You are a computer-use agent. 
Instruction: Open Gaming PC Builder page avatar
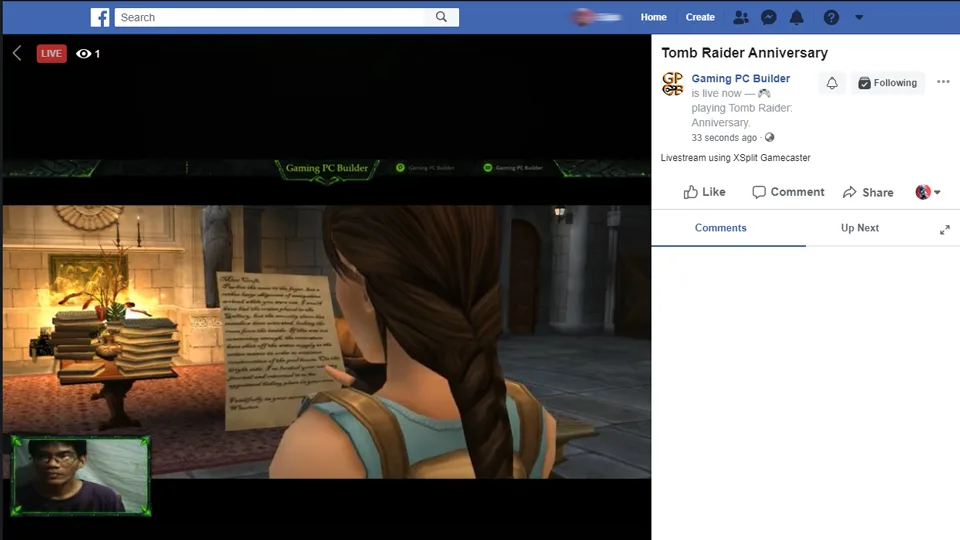click(672, 84)
